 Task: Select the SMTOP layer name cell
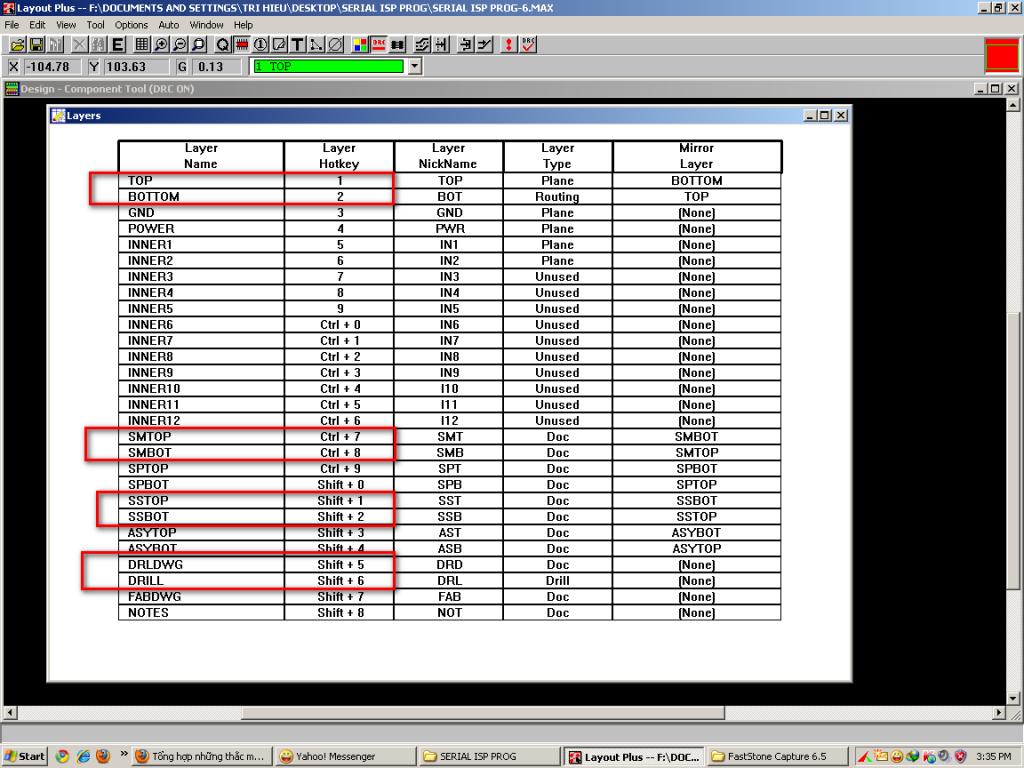pyautogui.click(x=201, y=436)
